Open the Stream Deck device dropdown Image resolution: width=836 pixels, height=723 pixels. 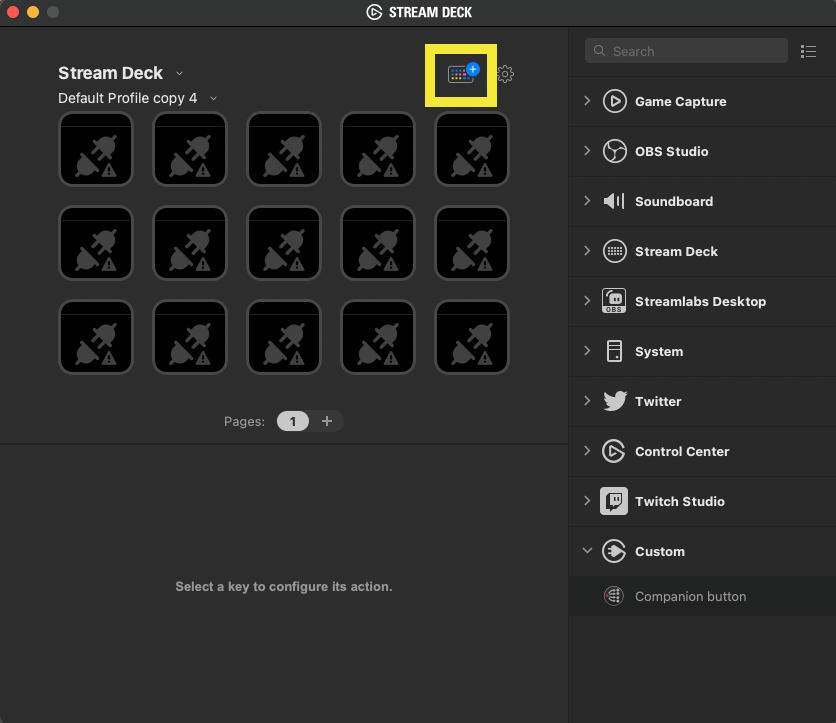tap(180, 74)
